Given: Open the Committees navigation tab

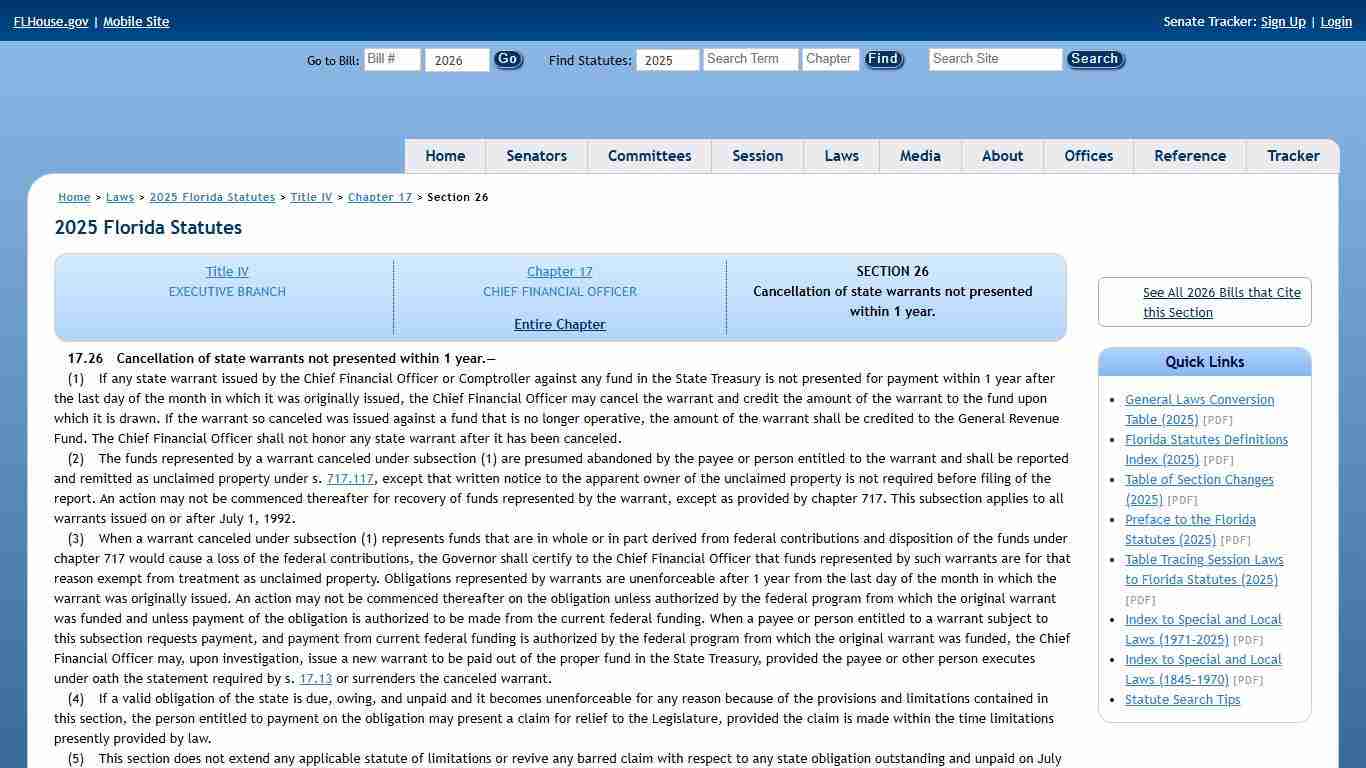Looking at the screenshot, I should click(649, 156).
